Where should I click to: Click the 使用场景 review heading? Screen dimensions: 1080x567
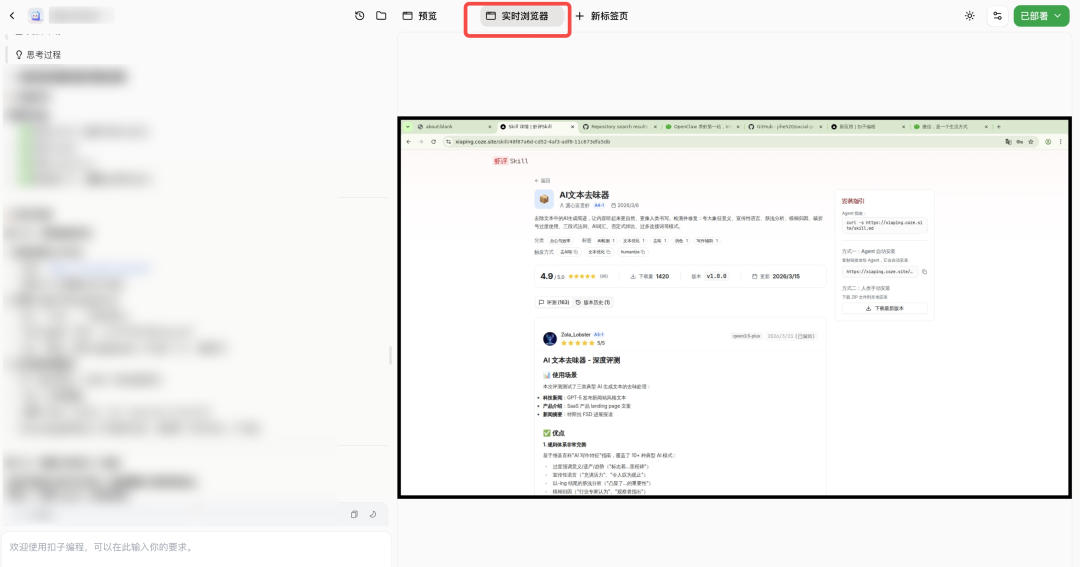pos(560,375)
